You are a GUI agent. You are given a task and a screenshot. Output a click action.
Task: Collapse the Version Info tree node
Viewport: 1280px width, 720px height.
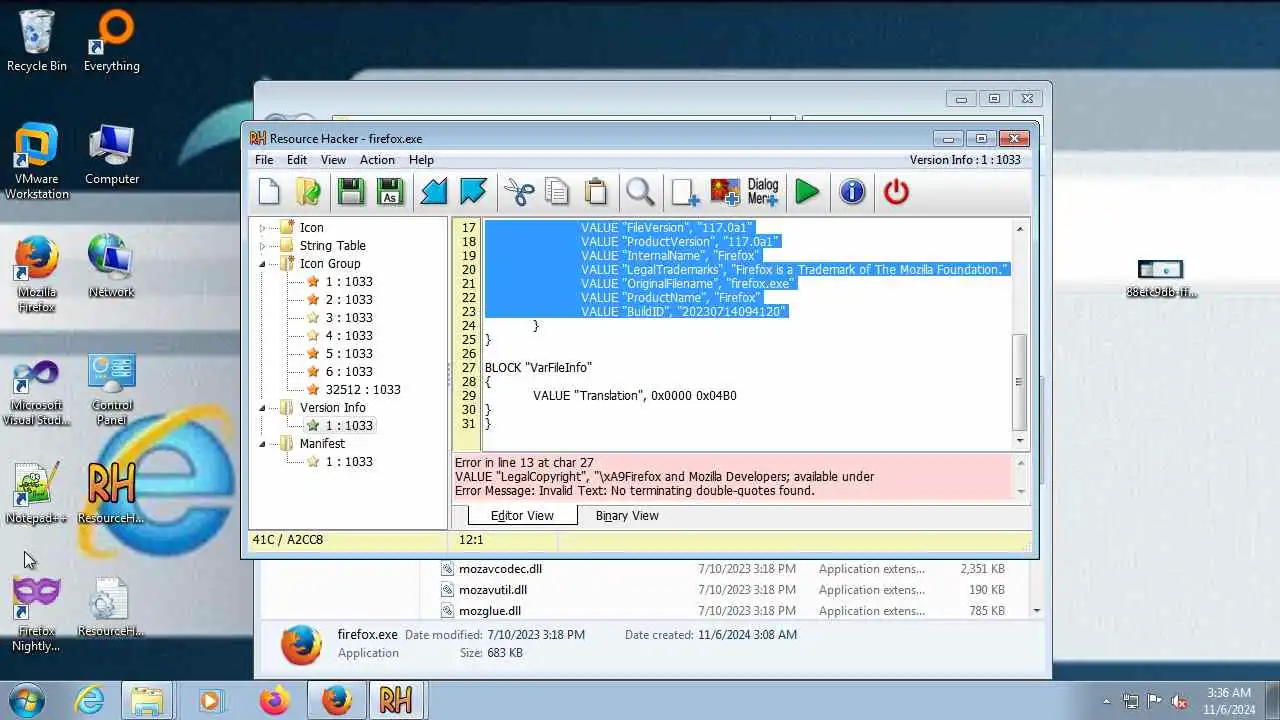pos(263,408)
